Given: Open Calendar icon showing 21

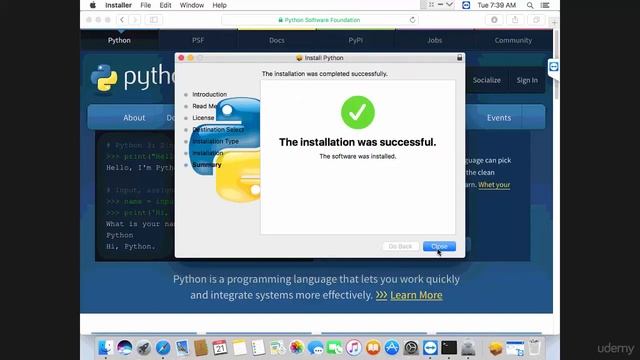Looking at the screenshot, I should click(x=220, y=348).
